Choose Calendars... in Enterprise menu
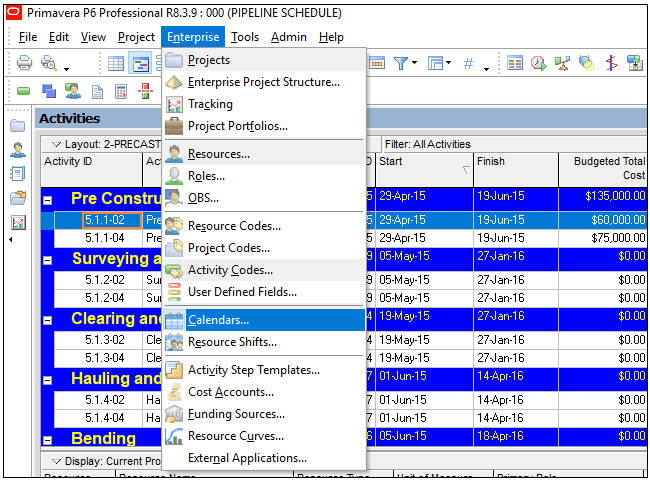The width and height of the screenshot is (650, 481). pyautogui.click(x=264, y=320)
